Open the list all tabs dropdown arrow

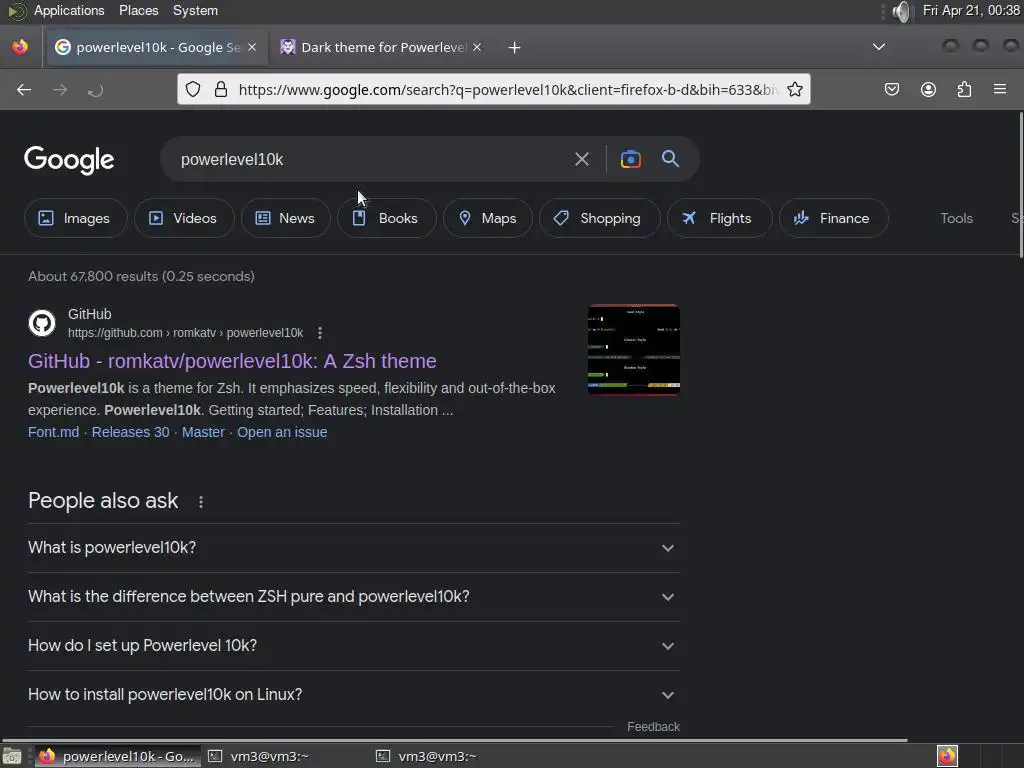coord(879,47)
